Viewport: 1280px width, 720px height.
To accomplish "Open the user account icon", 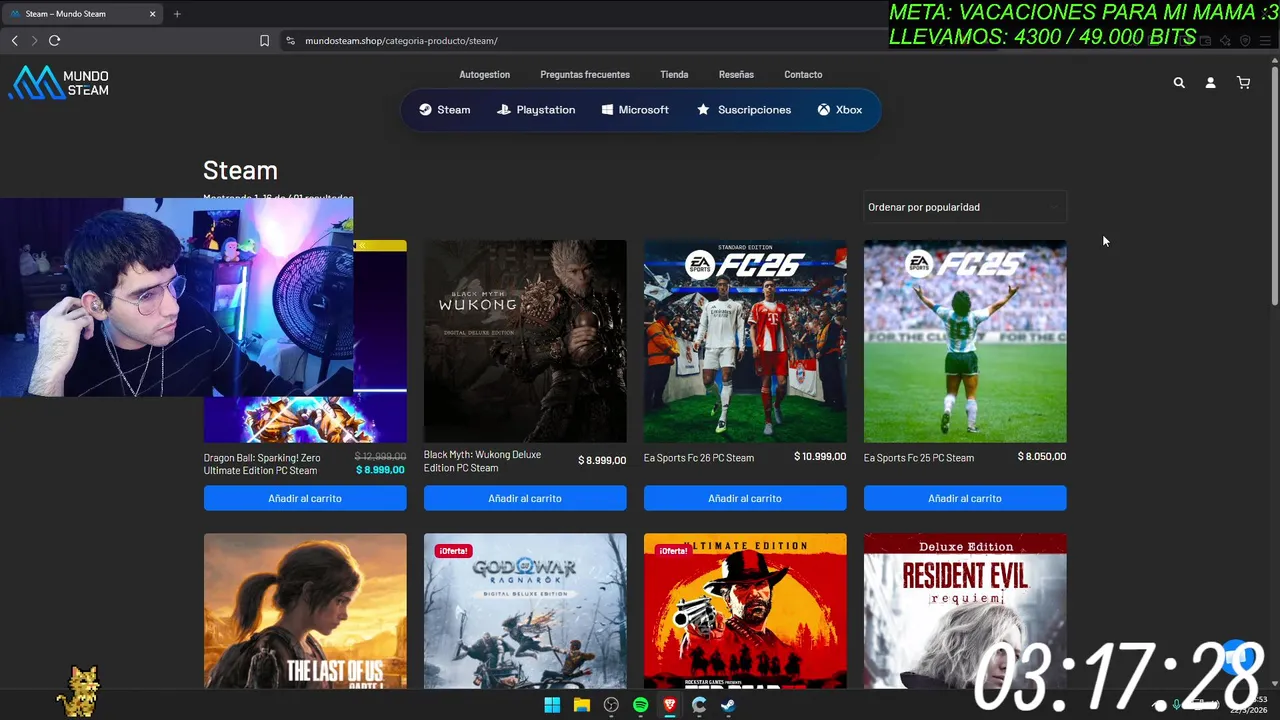I will tap(1210, 83).
